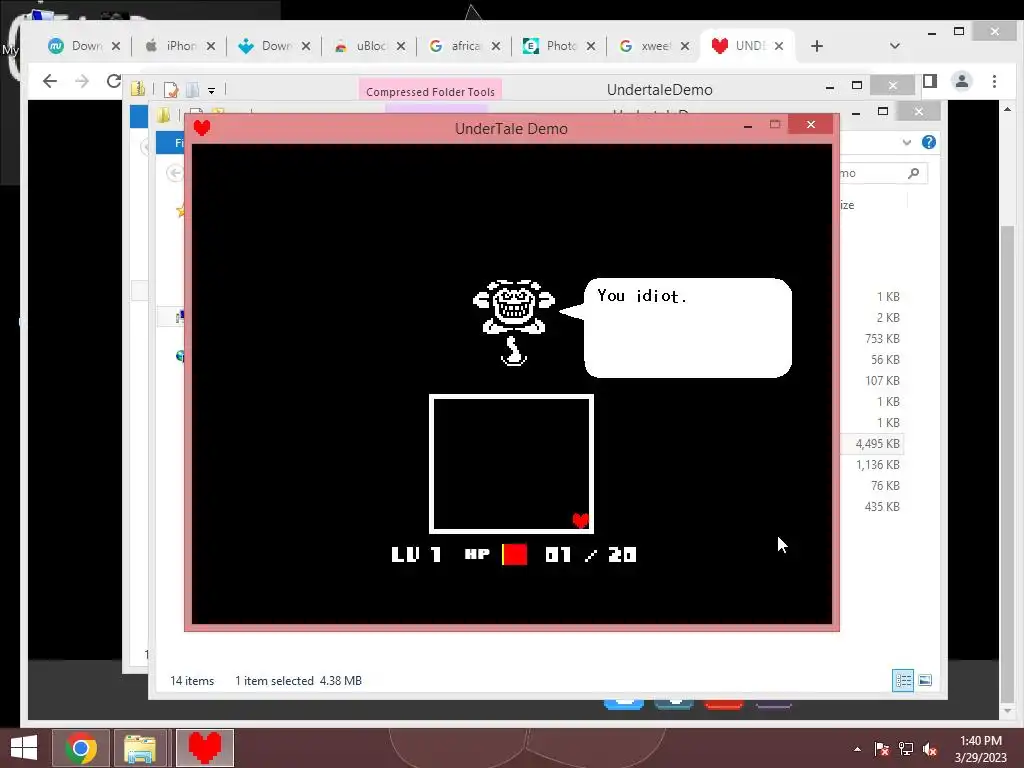This screenshot has height=768, width=1024.
Task: Select the 107 KB file row
Action: [x=871, y=380]
